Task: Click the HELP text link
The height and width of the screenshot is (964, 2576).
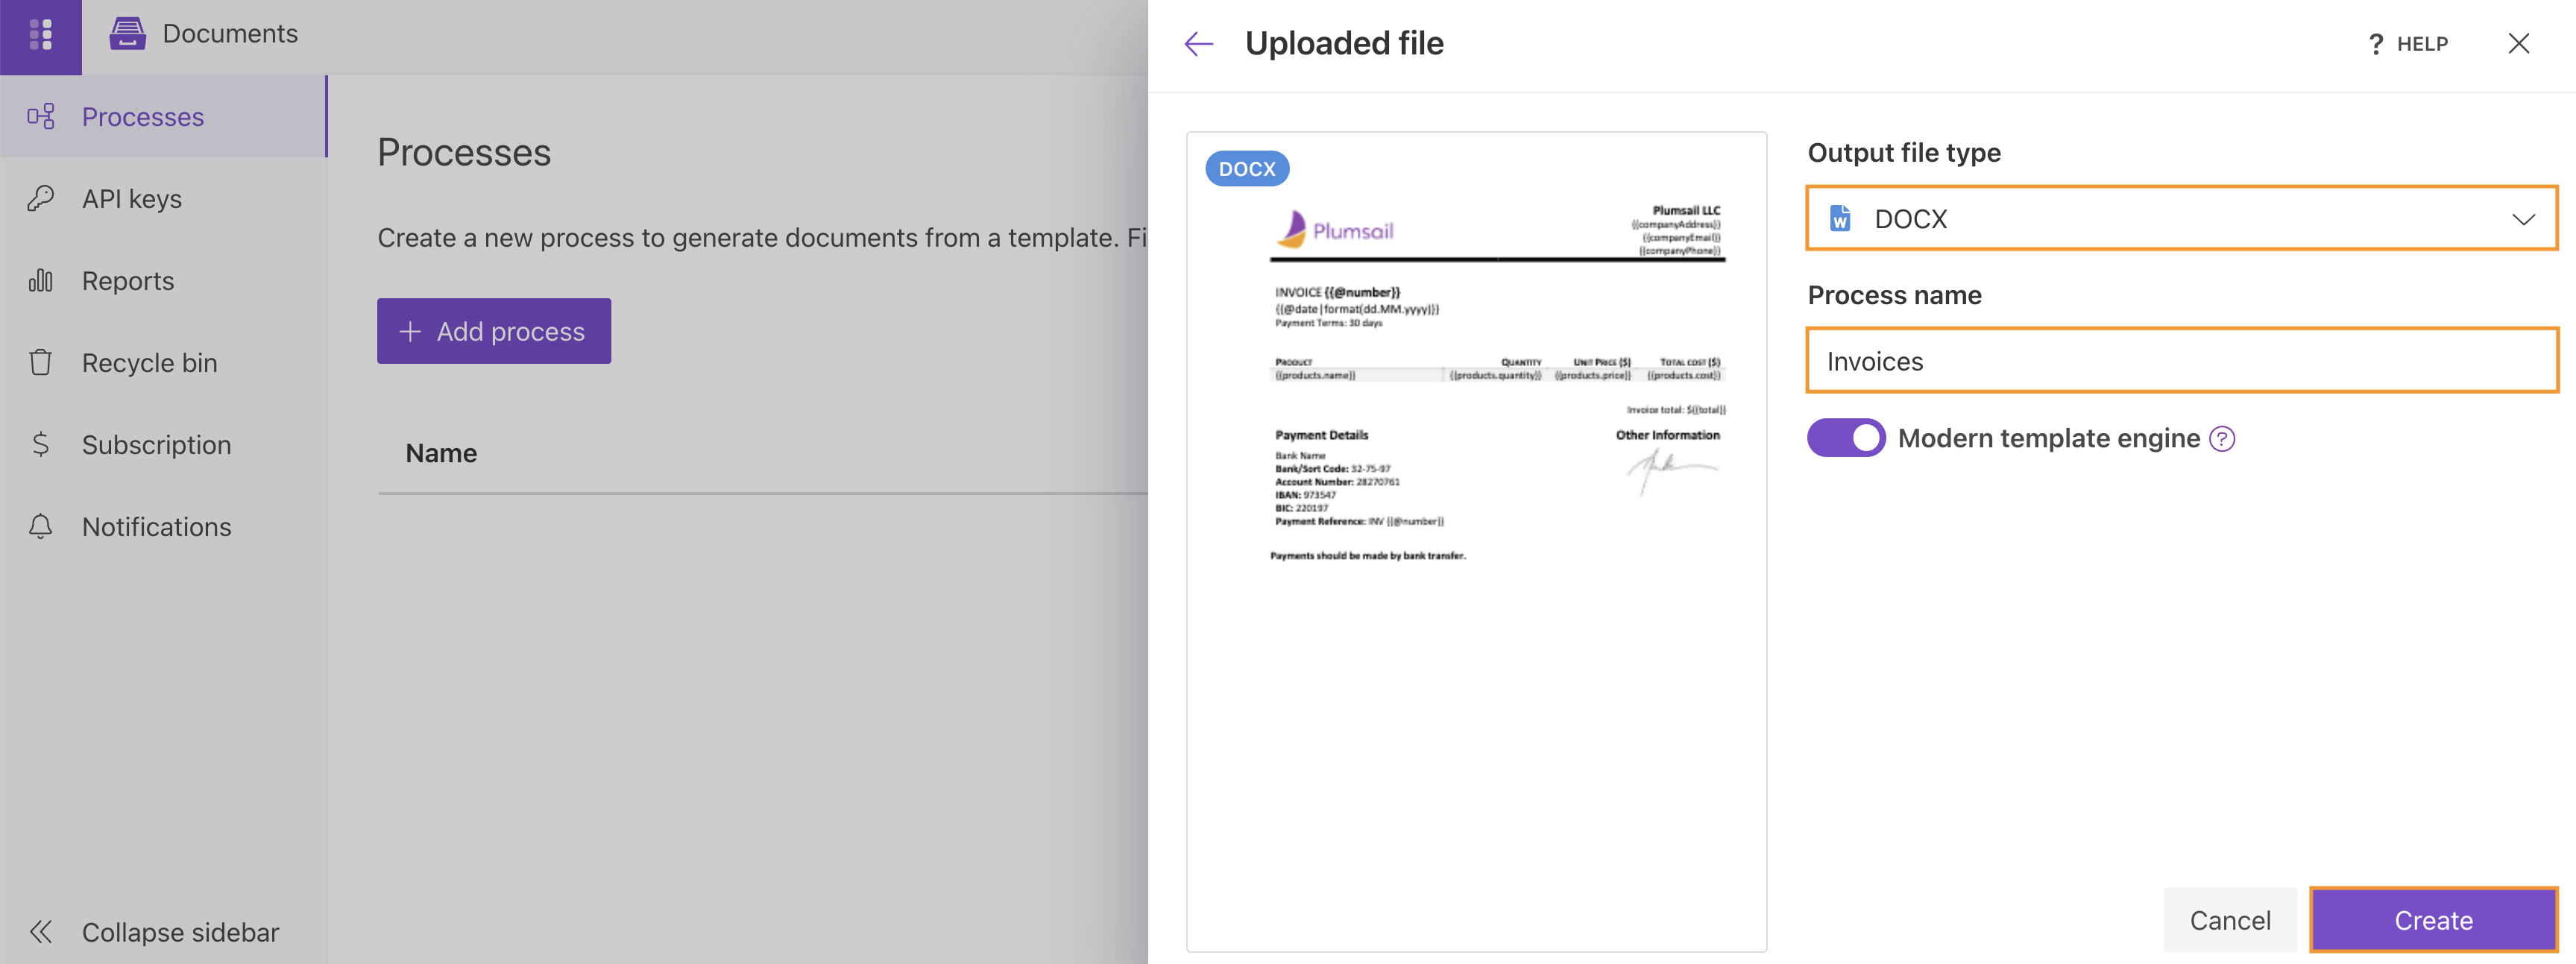Action: click(2422, 45)
